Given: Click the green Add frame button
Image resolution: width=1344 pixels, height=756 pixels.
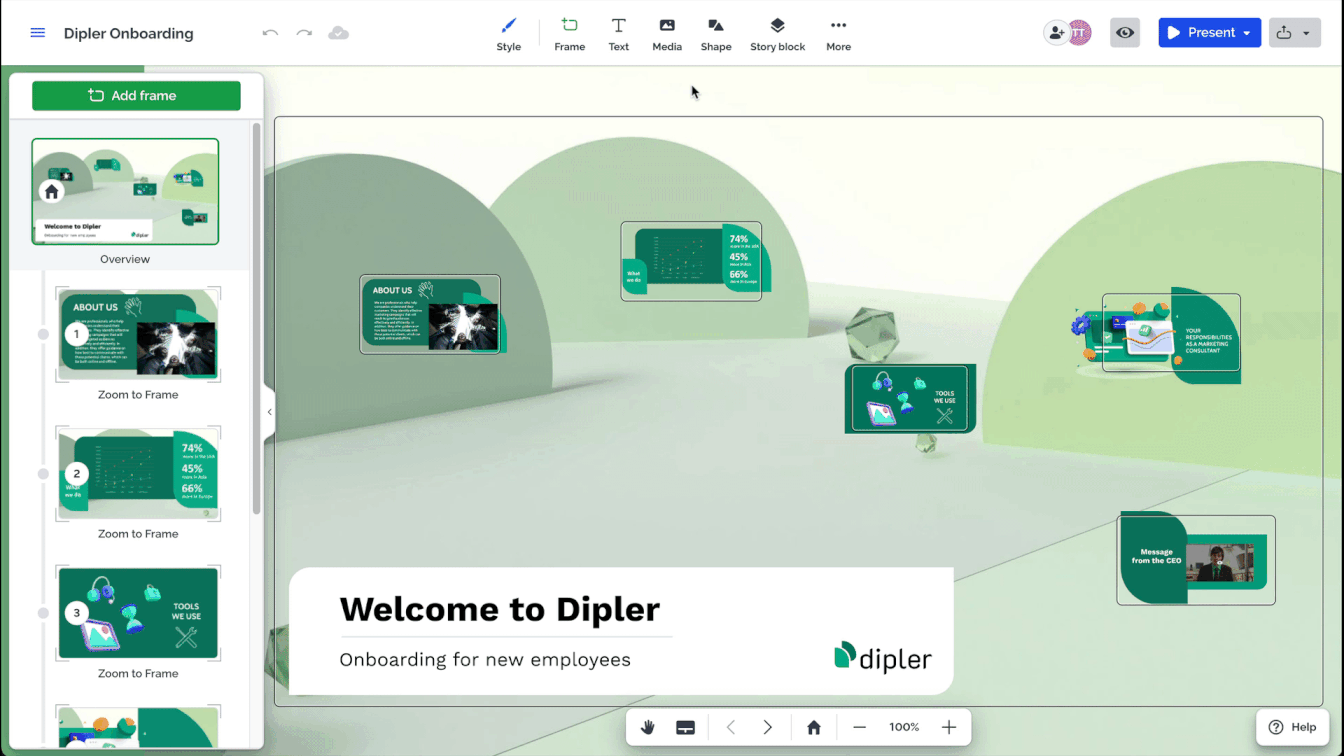Looking at the screenshot, I should click(136, 96).
